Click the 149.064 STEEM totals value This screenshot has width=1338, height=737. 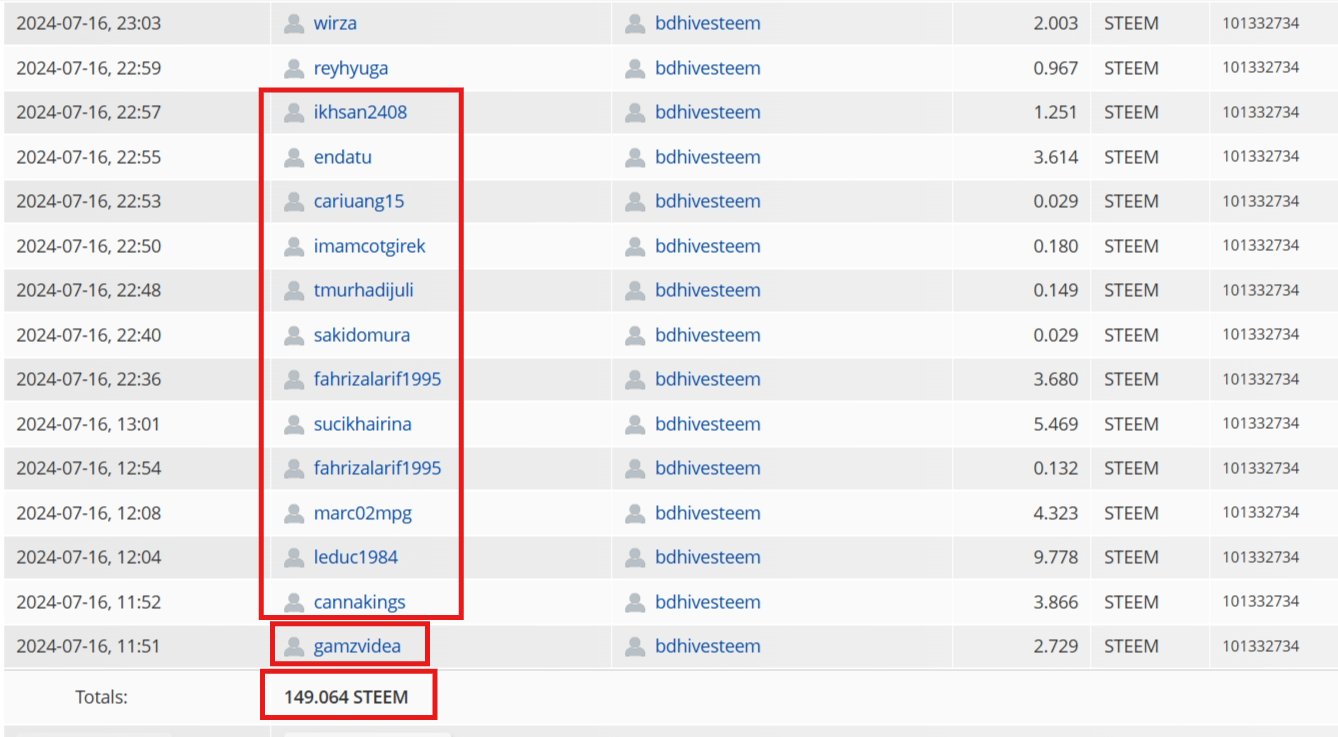[x=346, y=697]
